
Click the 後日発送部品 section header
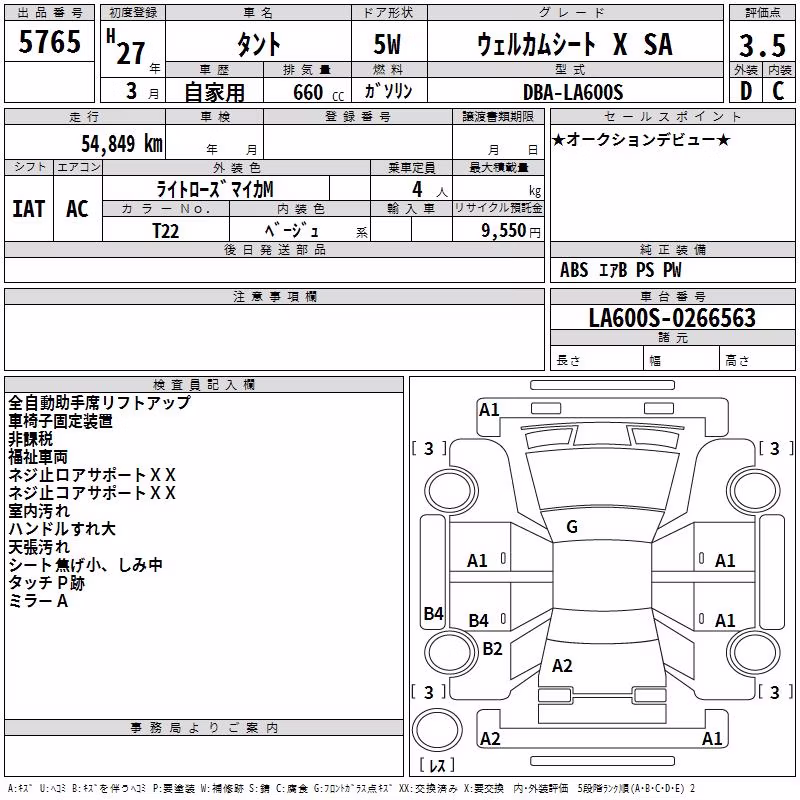coord(274,249)
